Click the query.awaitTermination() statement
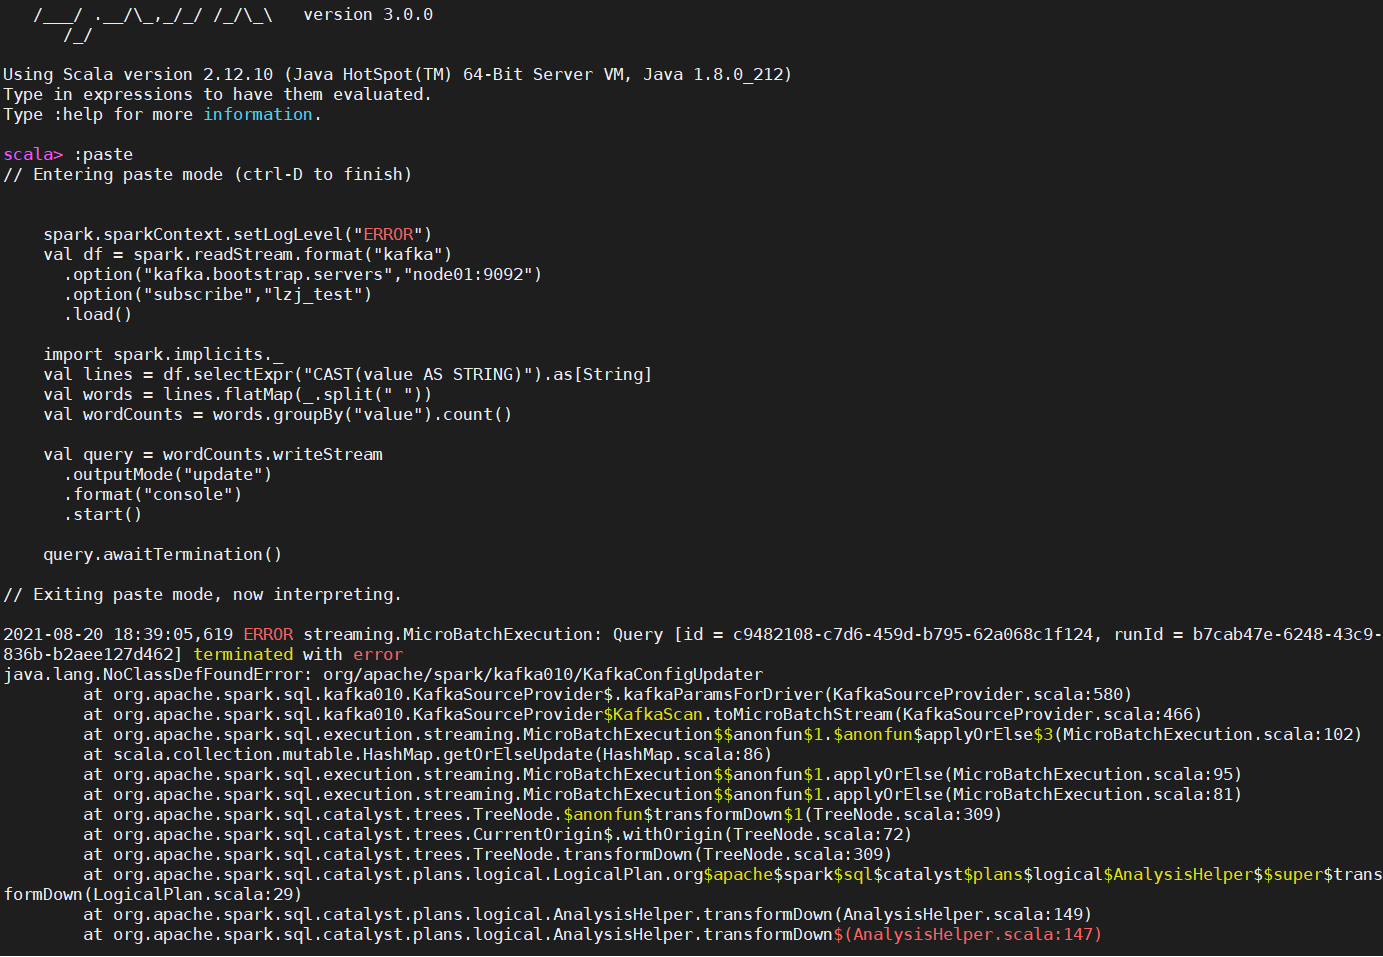 [162, 553]
